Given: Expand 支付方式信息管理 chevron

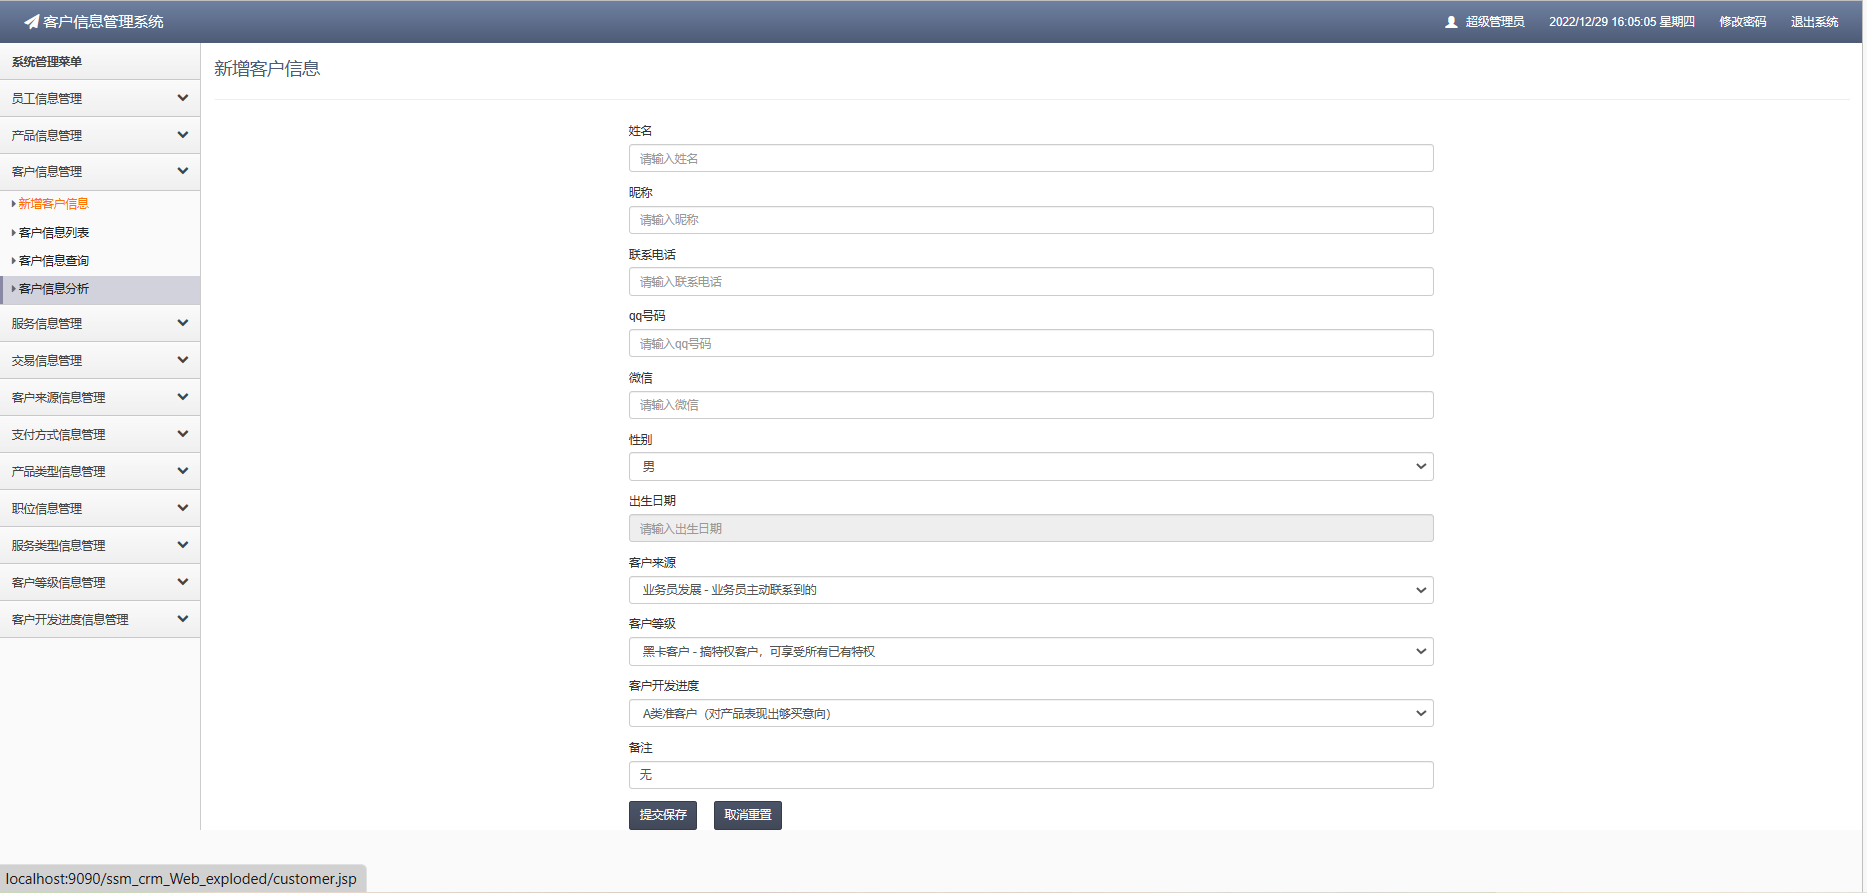Looking at the screenshot, I should coord(182,434).
